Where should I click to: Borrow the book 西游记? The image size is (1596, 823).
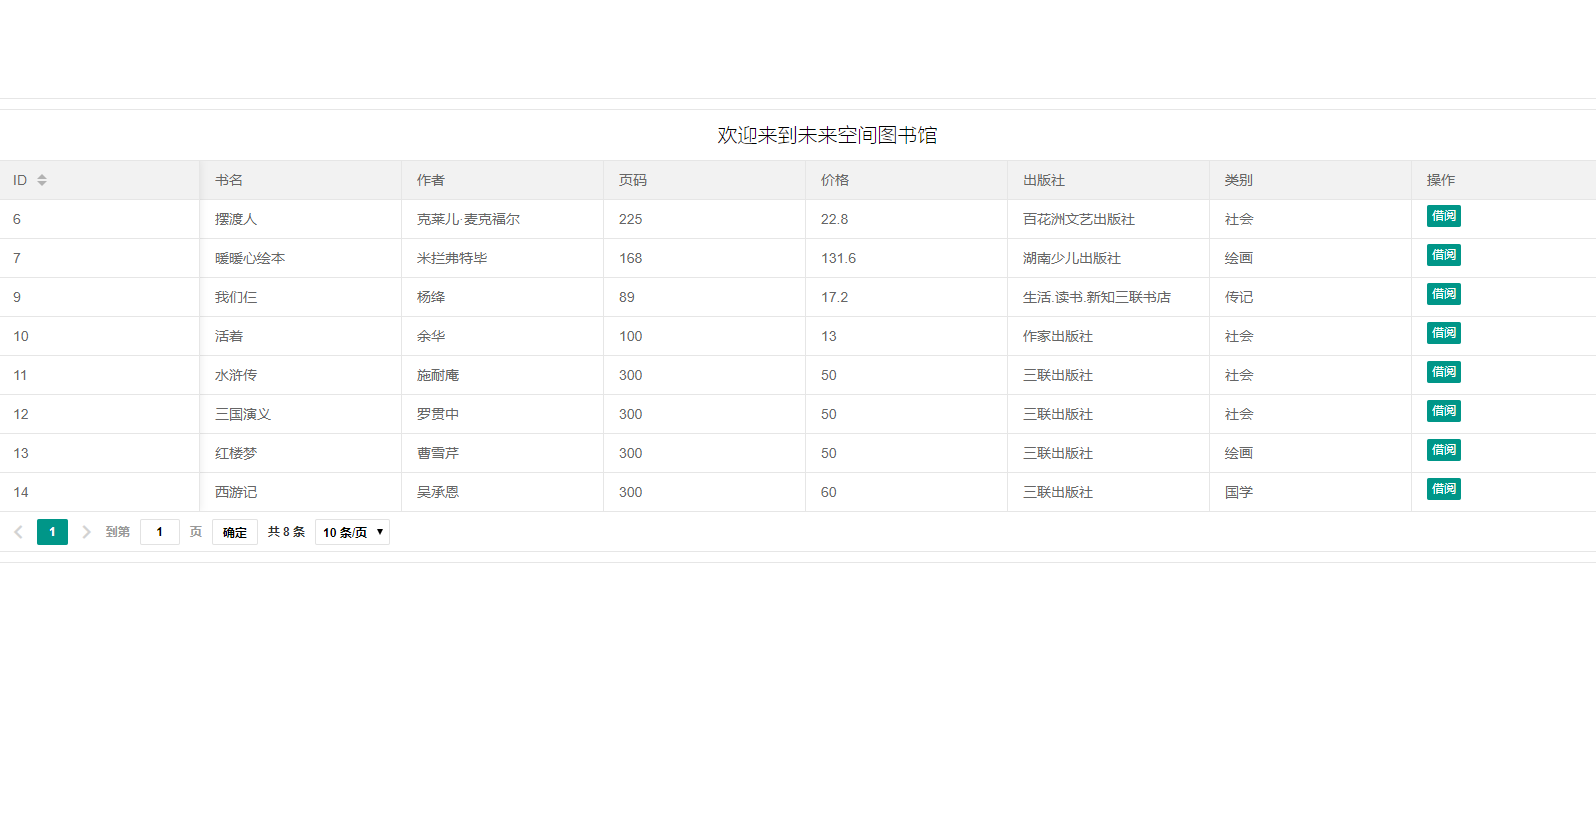click(1443, 489)
